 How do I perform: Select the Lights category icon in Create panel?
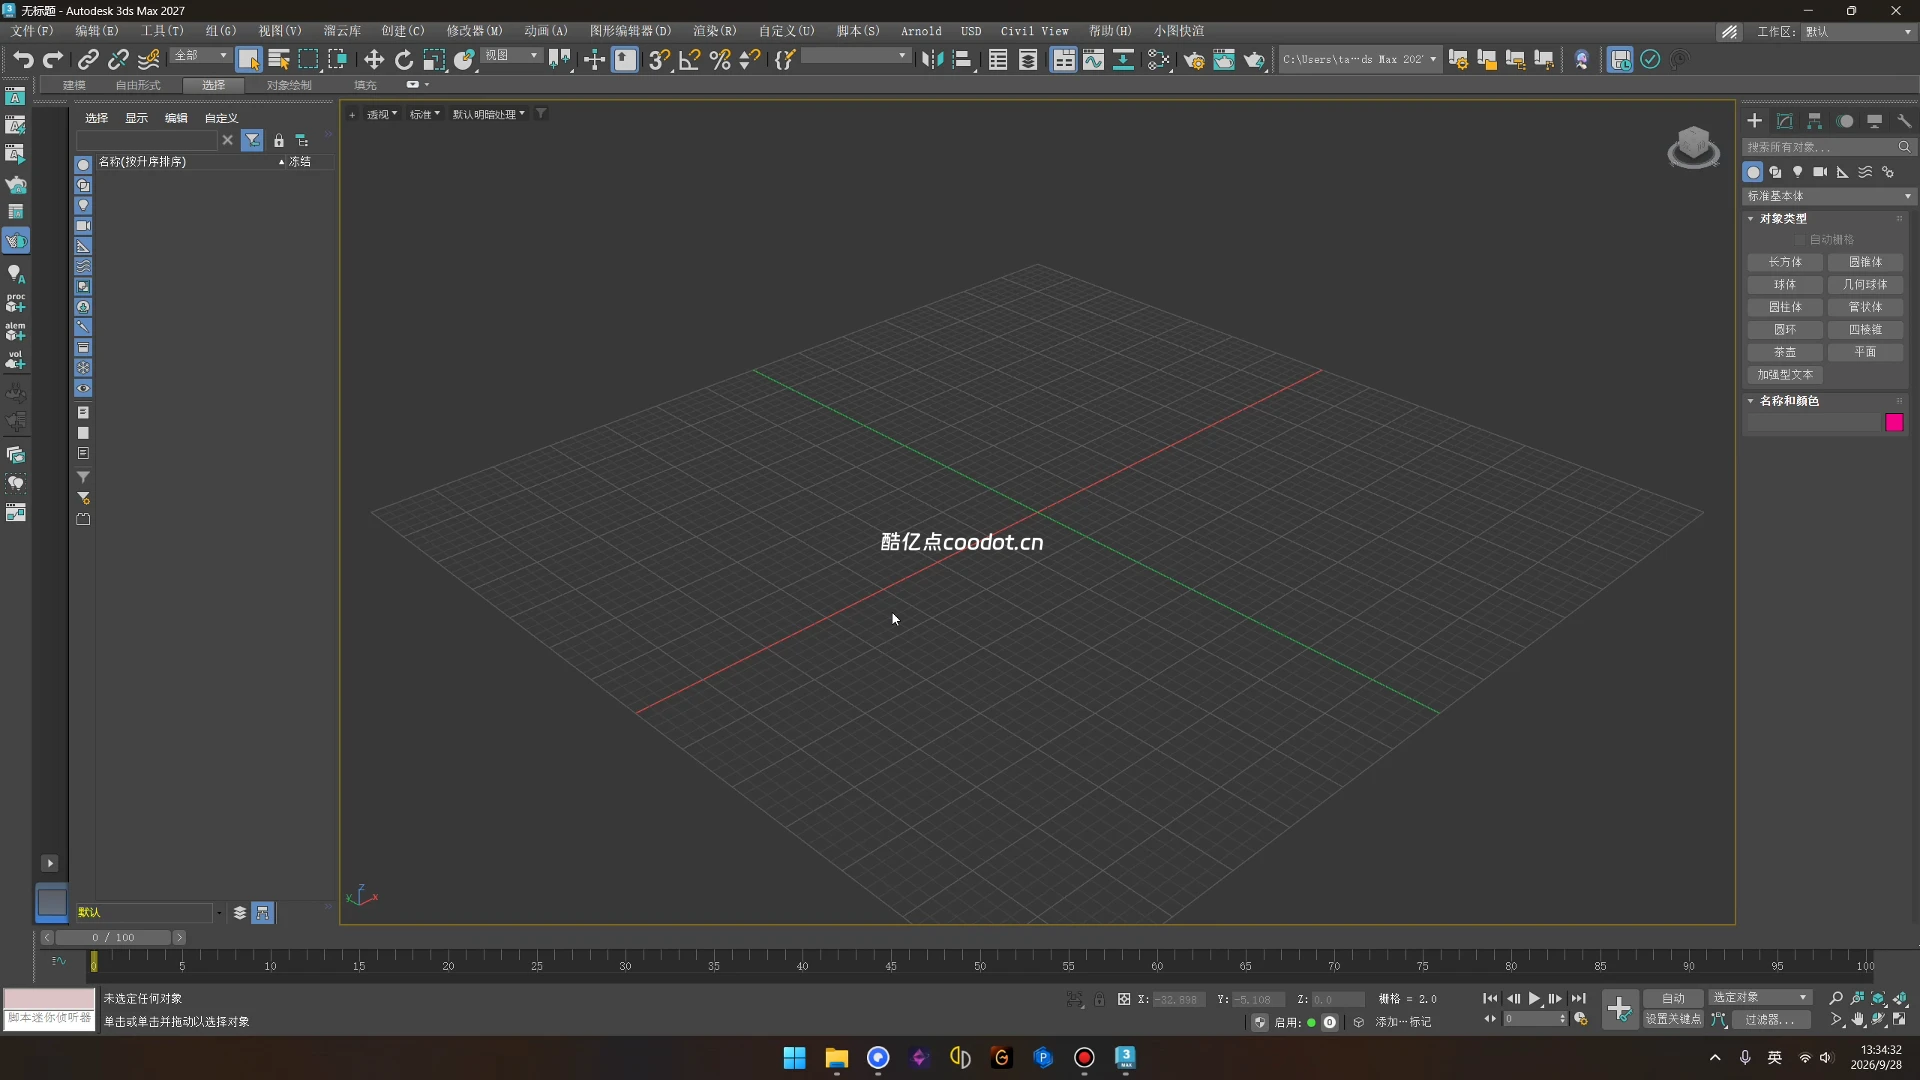[x=1798, y=172]
